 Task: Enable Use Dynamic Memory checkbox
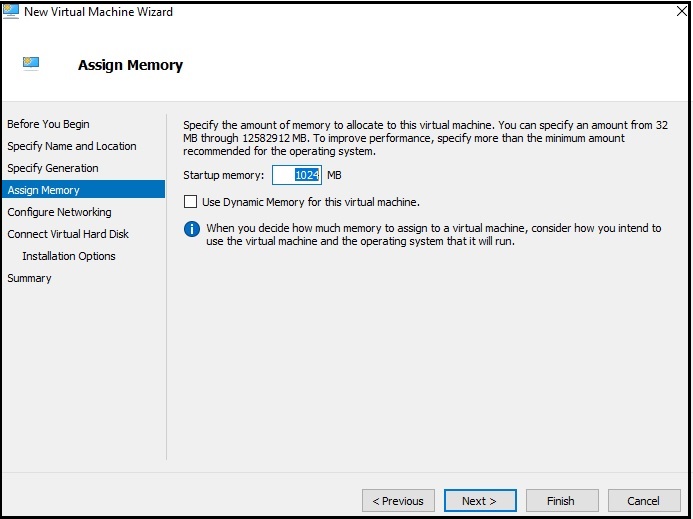[x=191, y=202]
